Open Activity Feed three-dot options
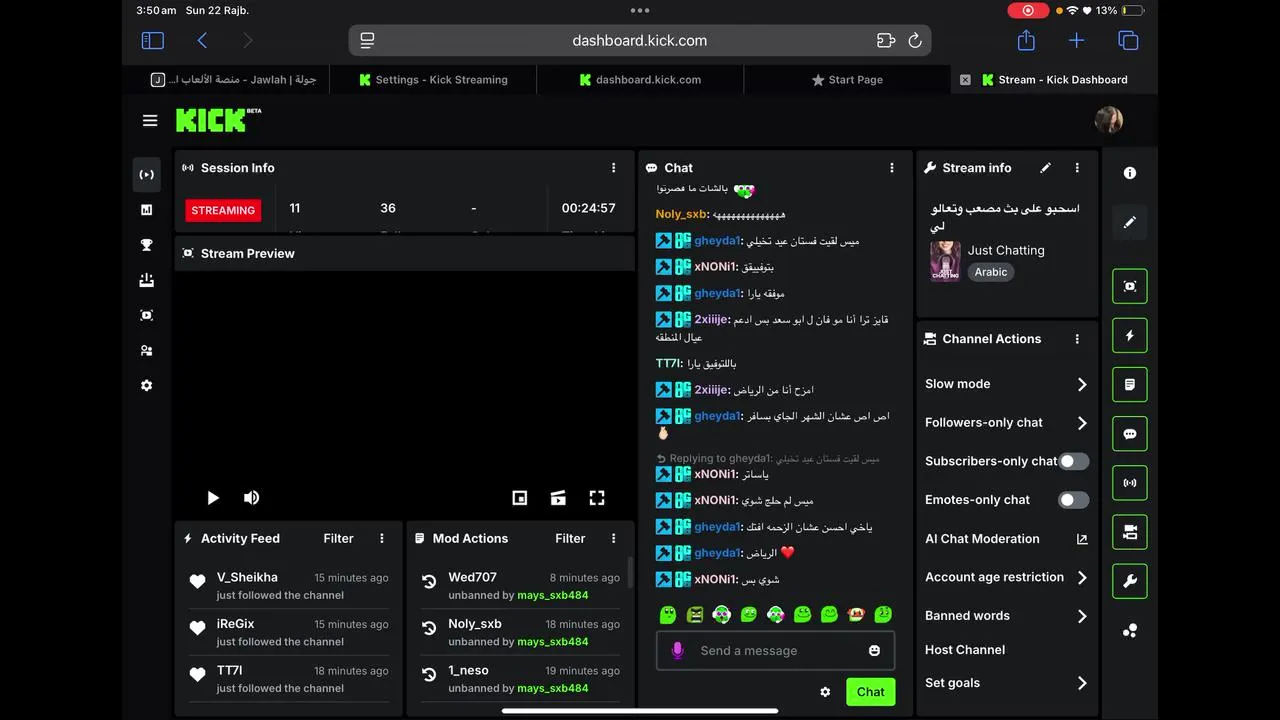The width and height of the screenshot is (1280, 720). [x=382, y=538]
